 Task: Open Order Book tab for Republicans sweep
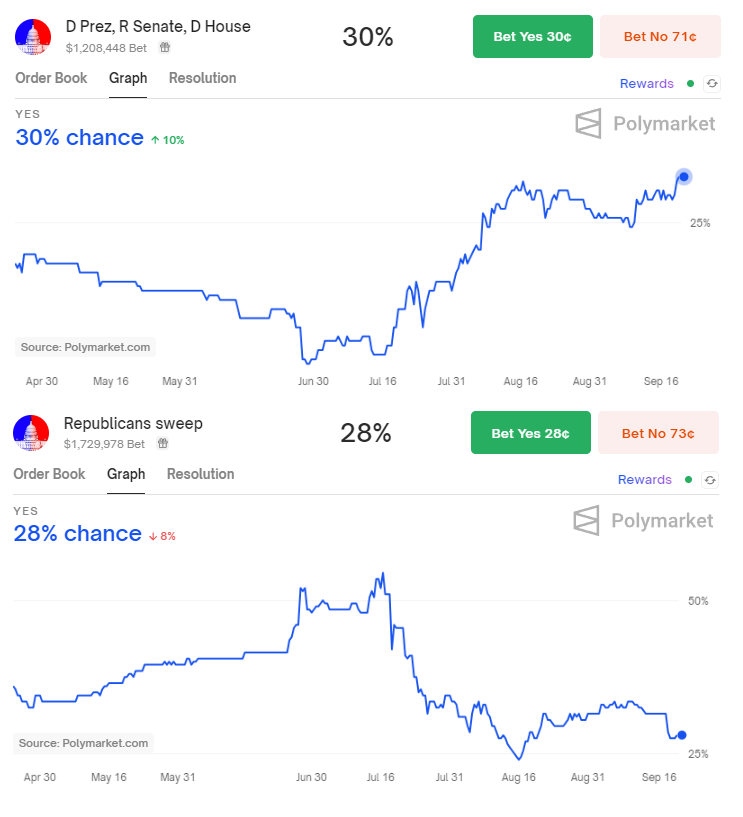tap(49, 474)
